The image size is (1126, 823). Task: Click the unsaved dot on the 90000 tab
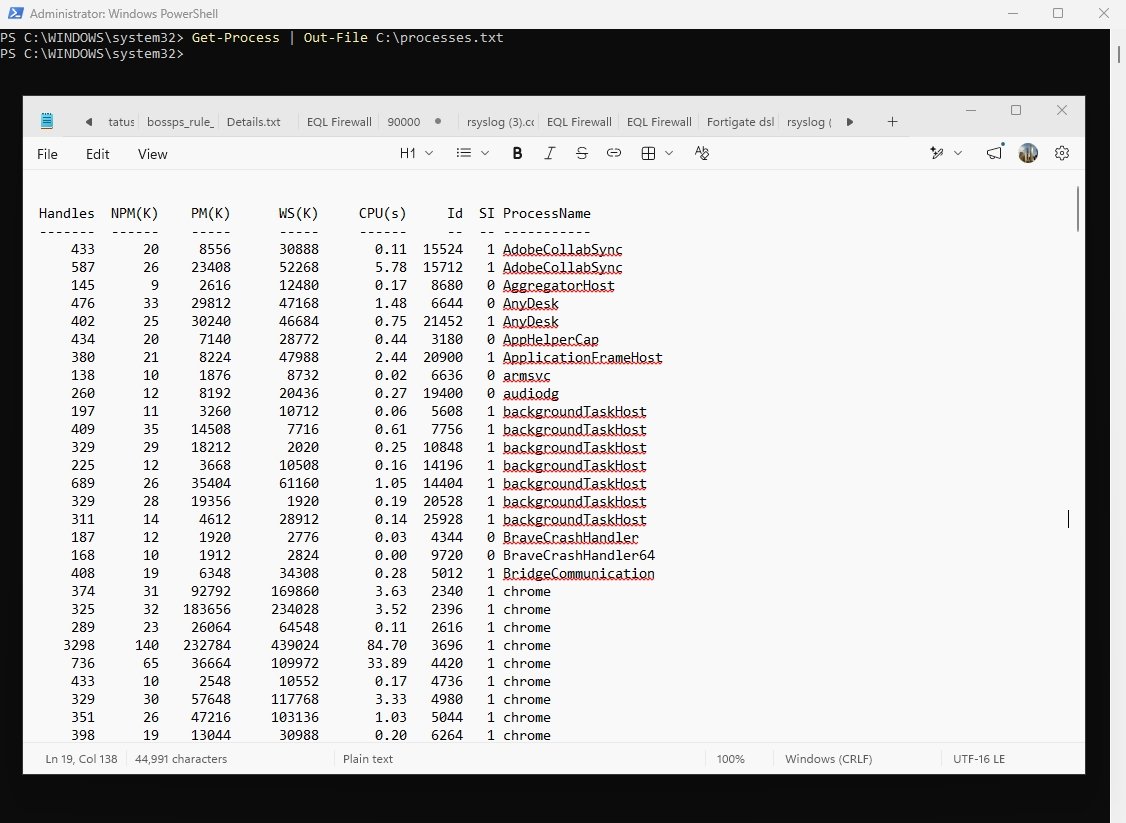(438, 121)
